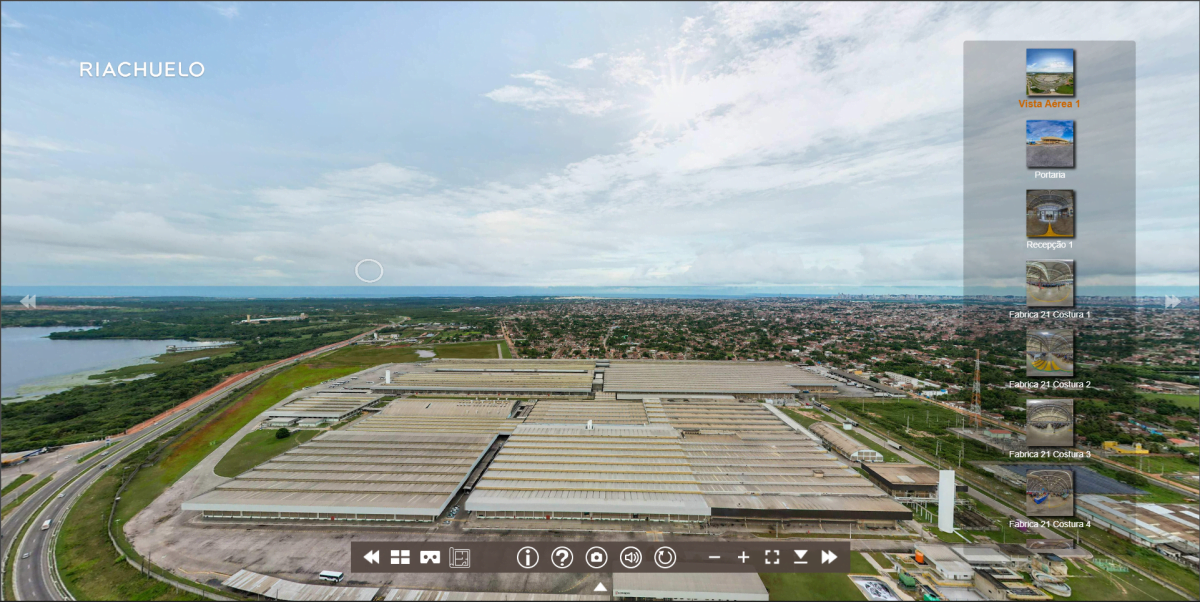Skip to next scene in toolbar
The image size is (1200, 602).
click(x=829, y=557)
